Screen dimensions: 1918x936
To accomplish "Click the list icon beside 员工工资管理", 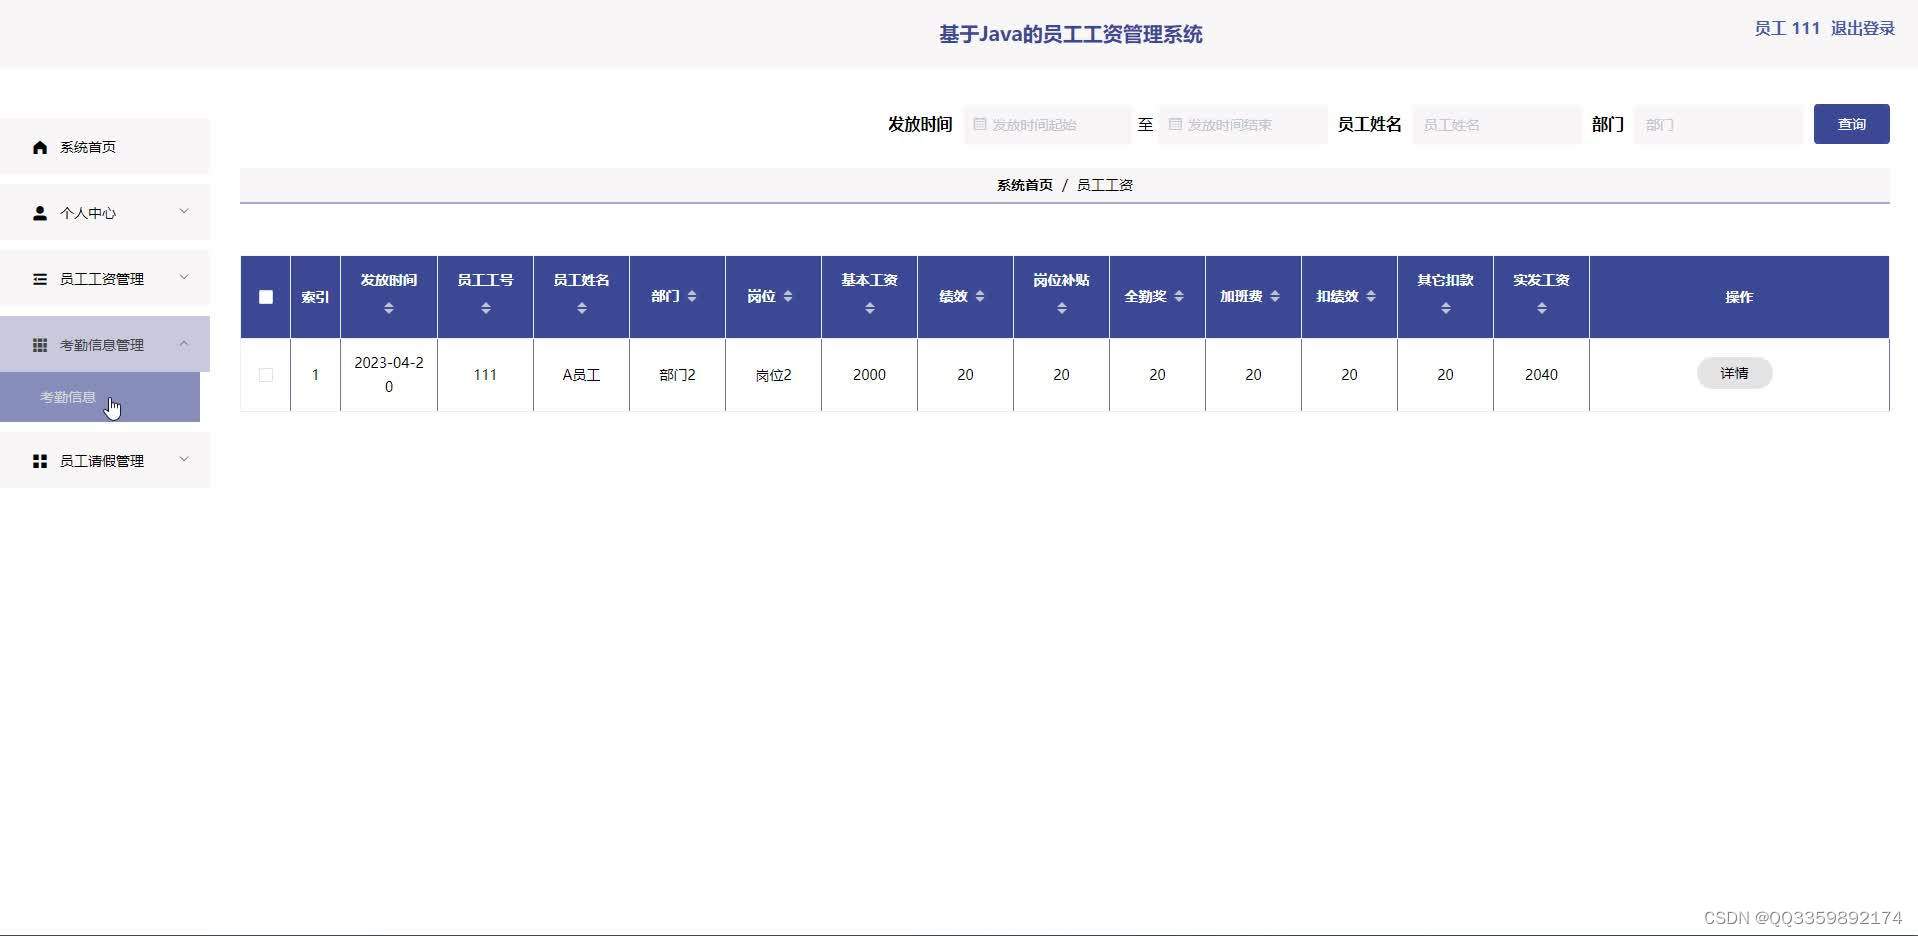I will pos(40,279).
